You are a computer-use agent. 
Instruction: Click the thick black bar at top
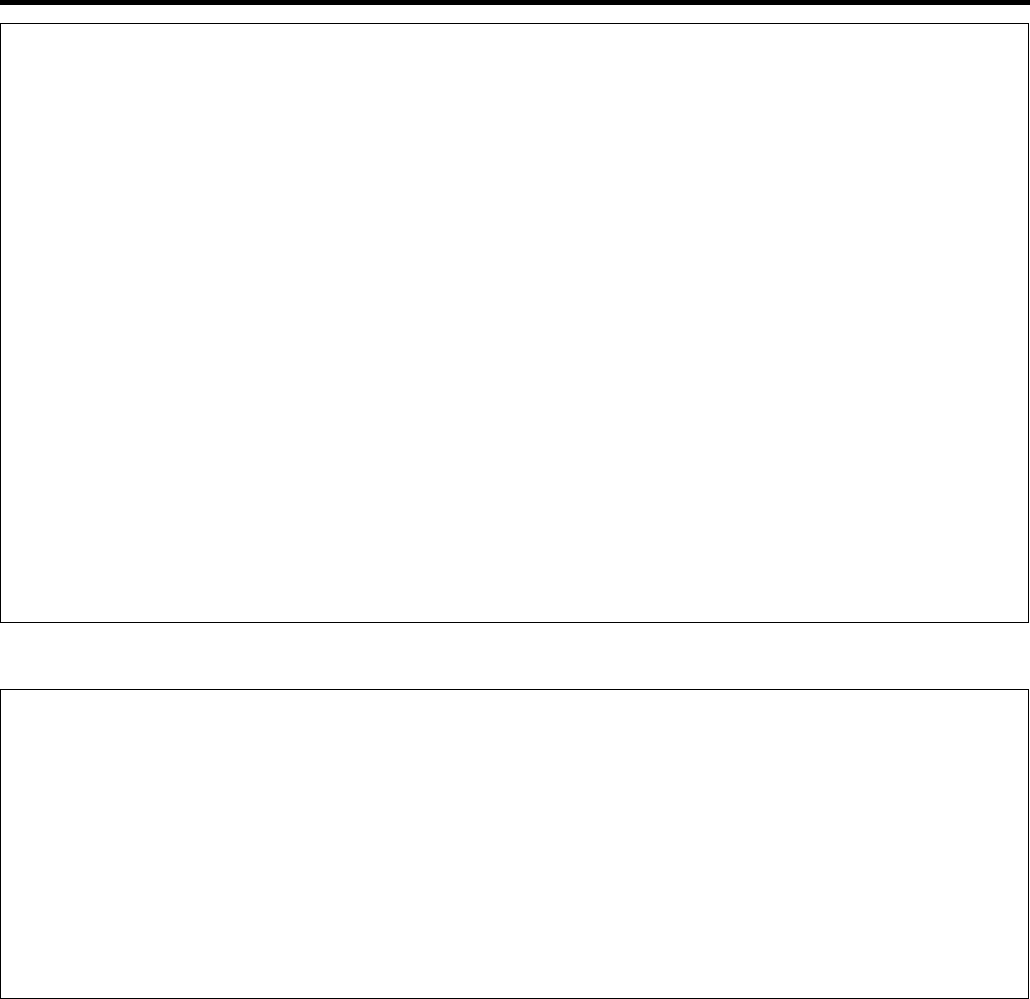(x=515, y=3)
